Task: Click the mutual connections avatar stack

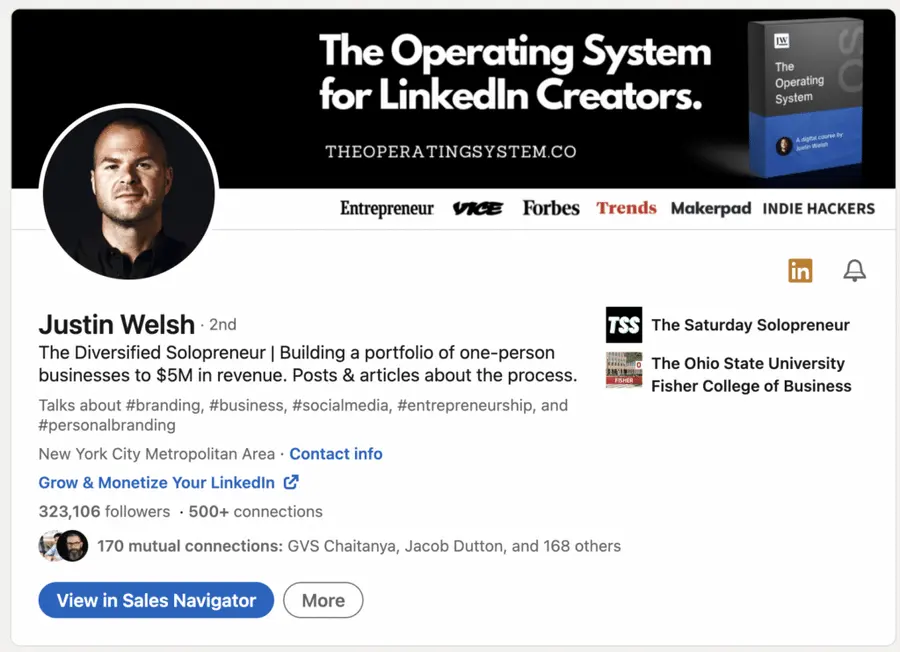Action: (x=62, y=546)
